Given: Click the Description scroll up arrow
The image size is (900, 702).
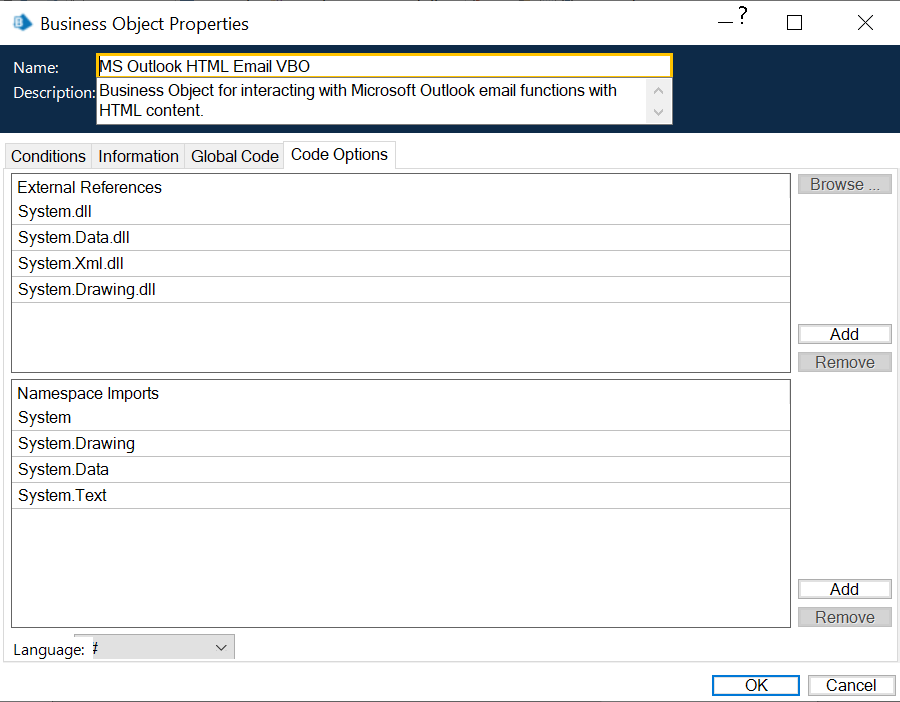Looking at the screenshot, I should (x=658, y=91).
